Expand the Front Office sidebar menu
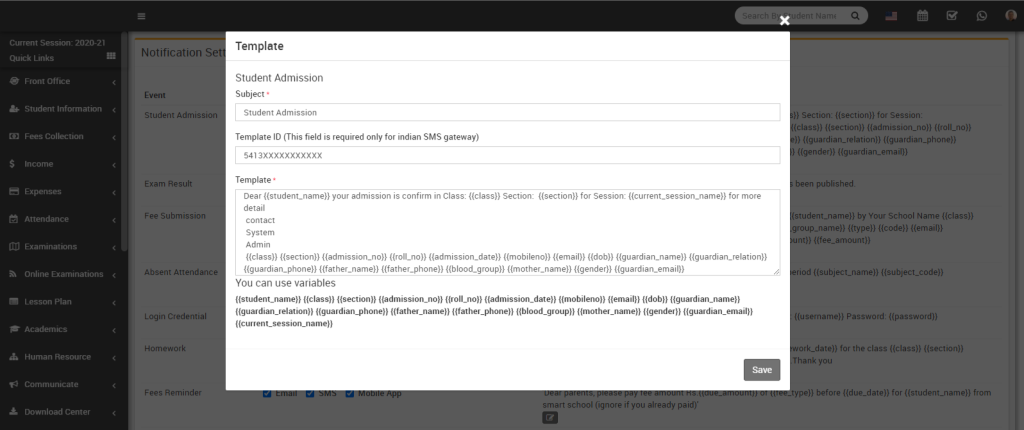This screenshot has width=1024, height=430. click(63, 82)
